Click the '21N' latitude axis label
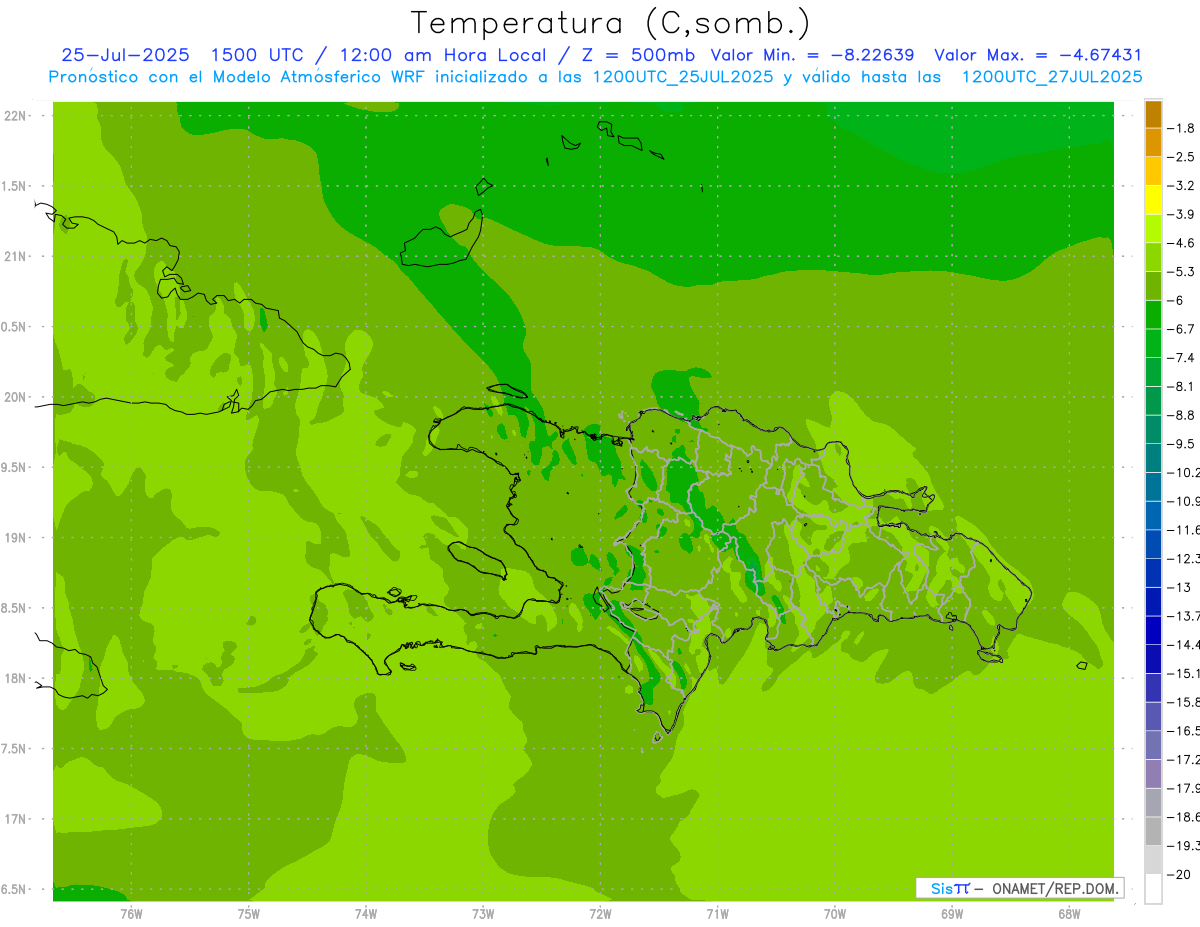 point(15,257)
